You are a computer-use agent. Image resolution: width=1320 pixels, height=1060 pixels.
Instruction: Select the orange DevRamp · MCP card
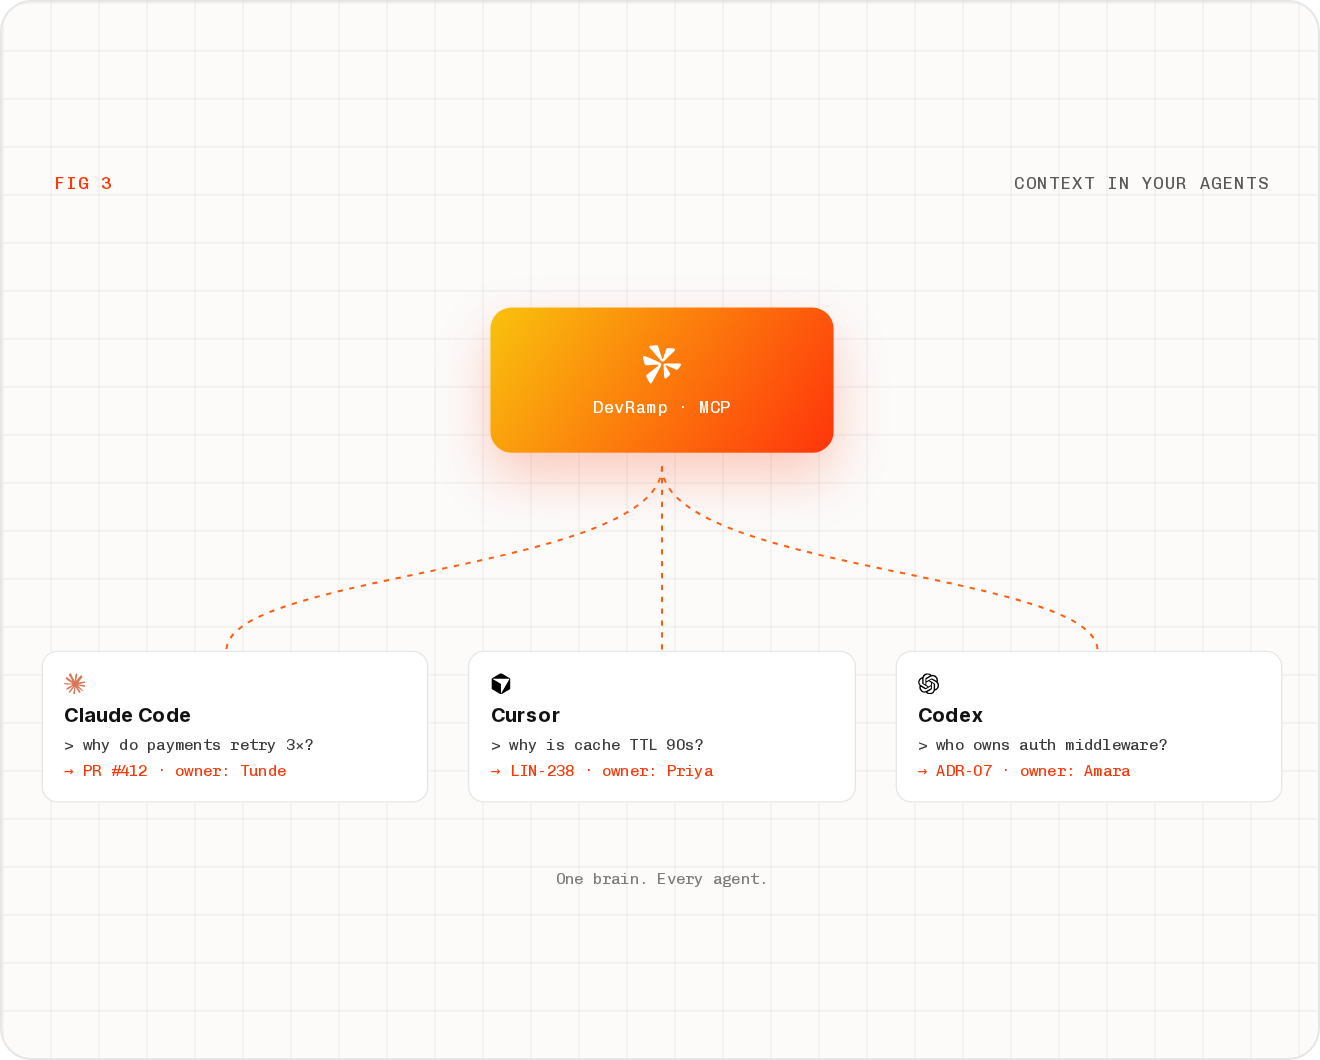[662, 380]
